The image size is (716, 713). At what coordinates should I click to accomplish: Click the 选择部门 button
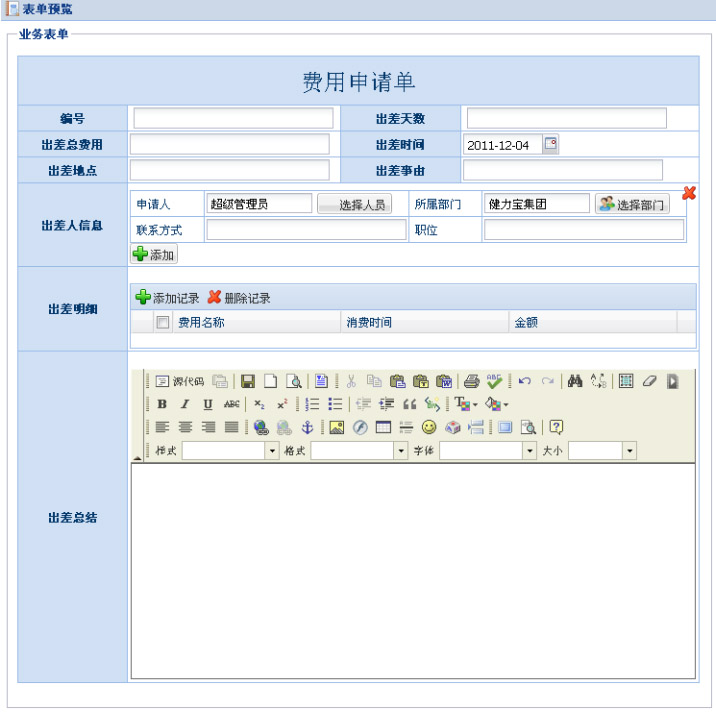pos(632,204)
